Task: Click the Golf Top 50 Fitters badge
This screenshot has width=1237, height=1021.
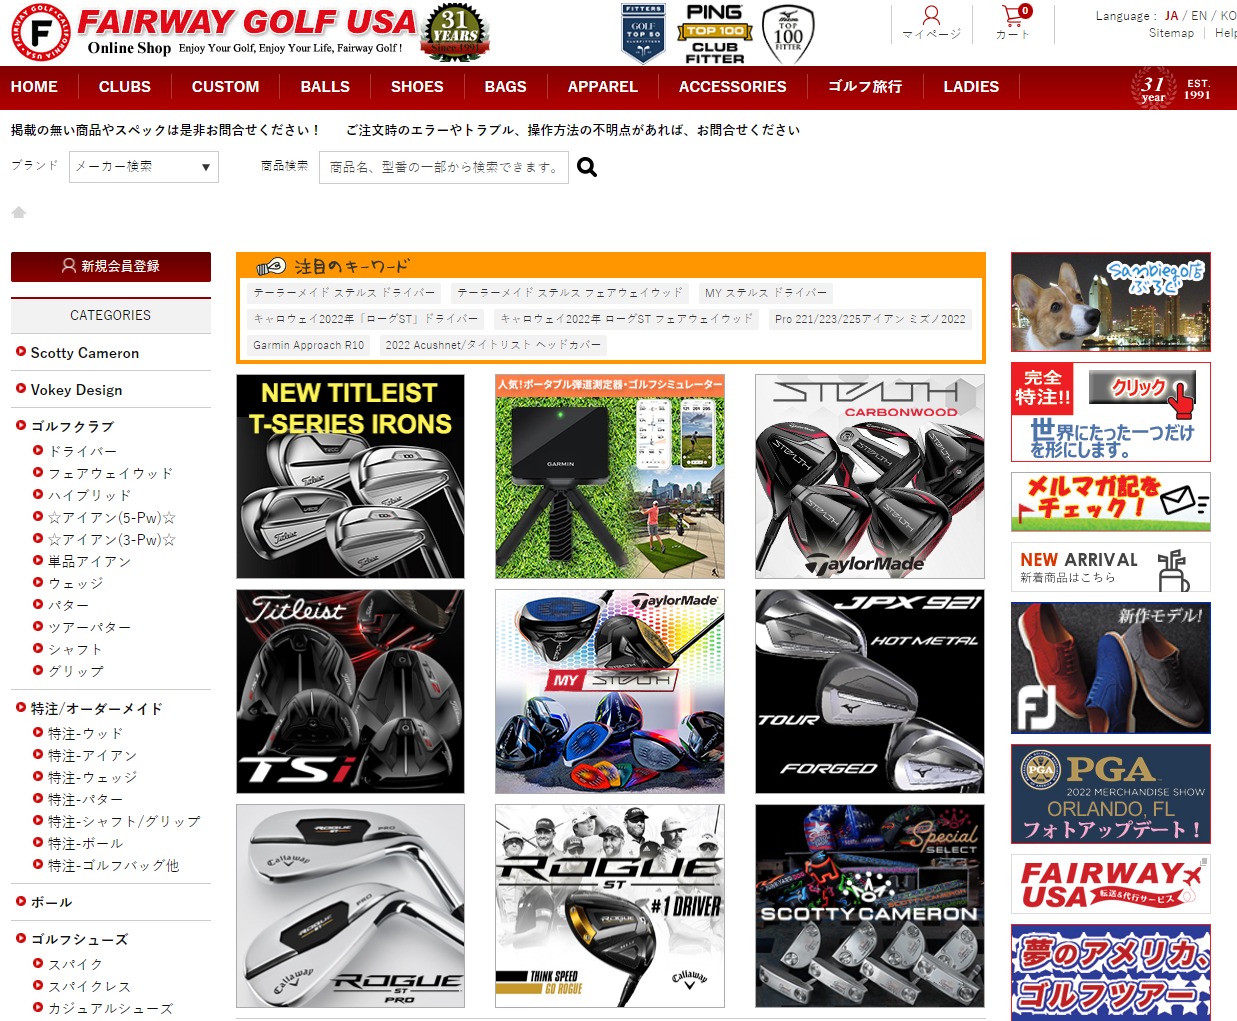Action: point(643,33)
